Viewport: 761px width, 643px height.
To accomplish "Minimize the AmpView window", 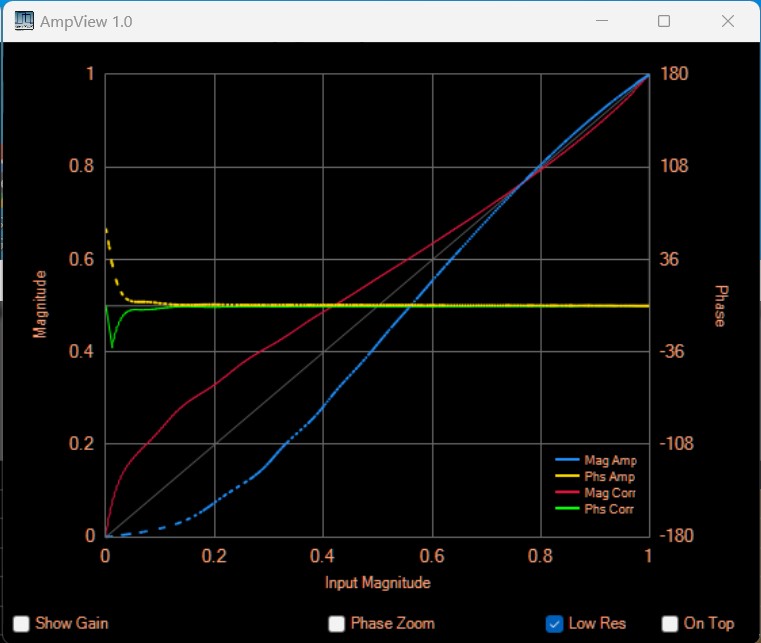I will pyautogui.click(x=602, y=21).
